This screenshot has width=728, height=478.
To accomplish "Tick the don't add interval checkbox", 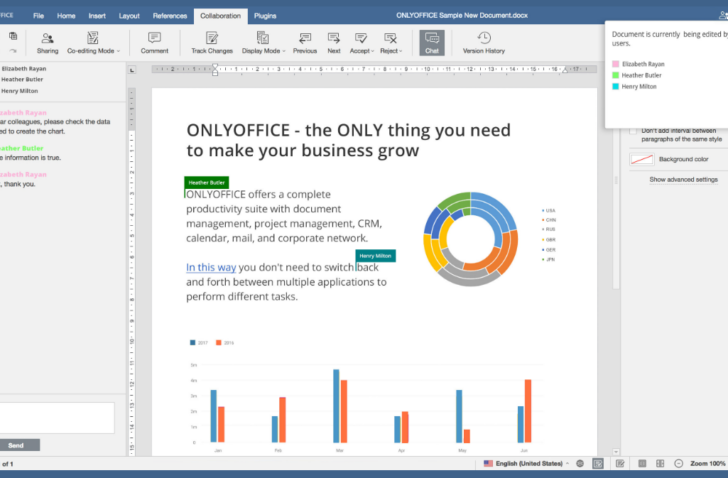I will coord(633,131).
